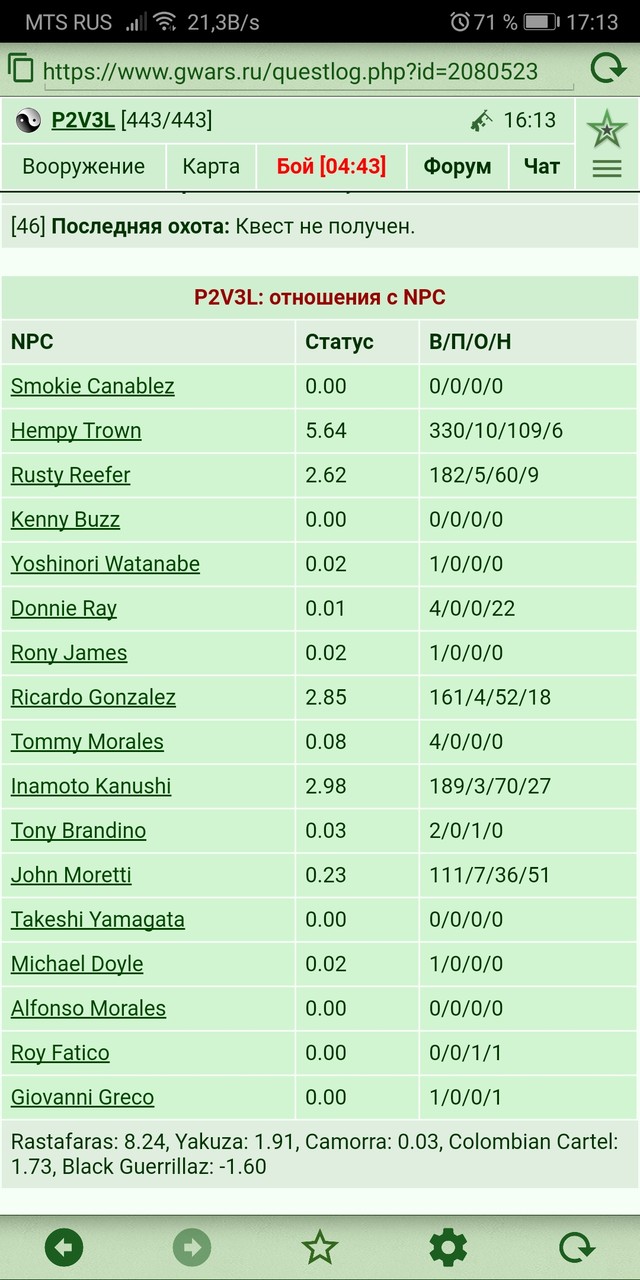640x1280 pixels.
Task: Open the Inamoto Kanushi NPC link
Action: pyautogui.click(x=91, y=786)
